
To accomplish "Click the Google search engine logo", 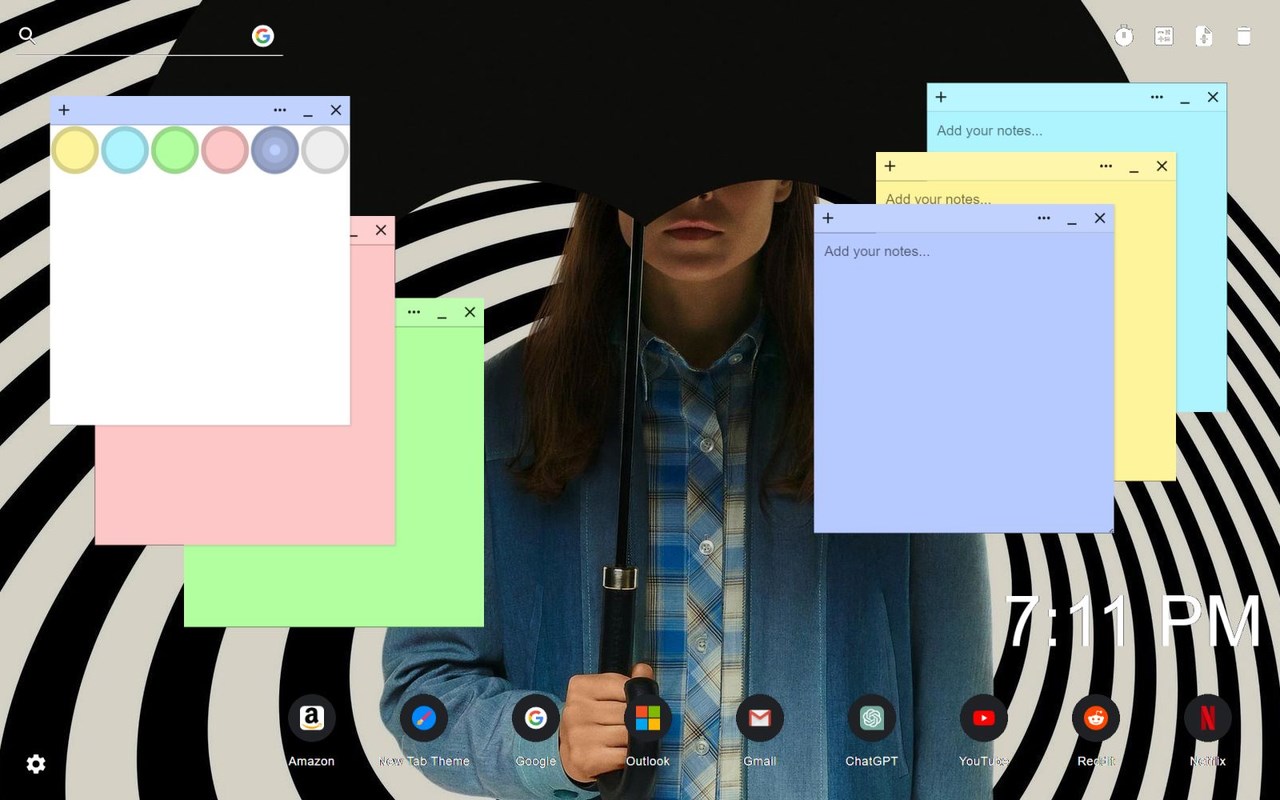I will (263, 36).
